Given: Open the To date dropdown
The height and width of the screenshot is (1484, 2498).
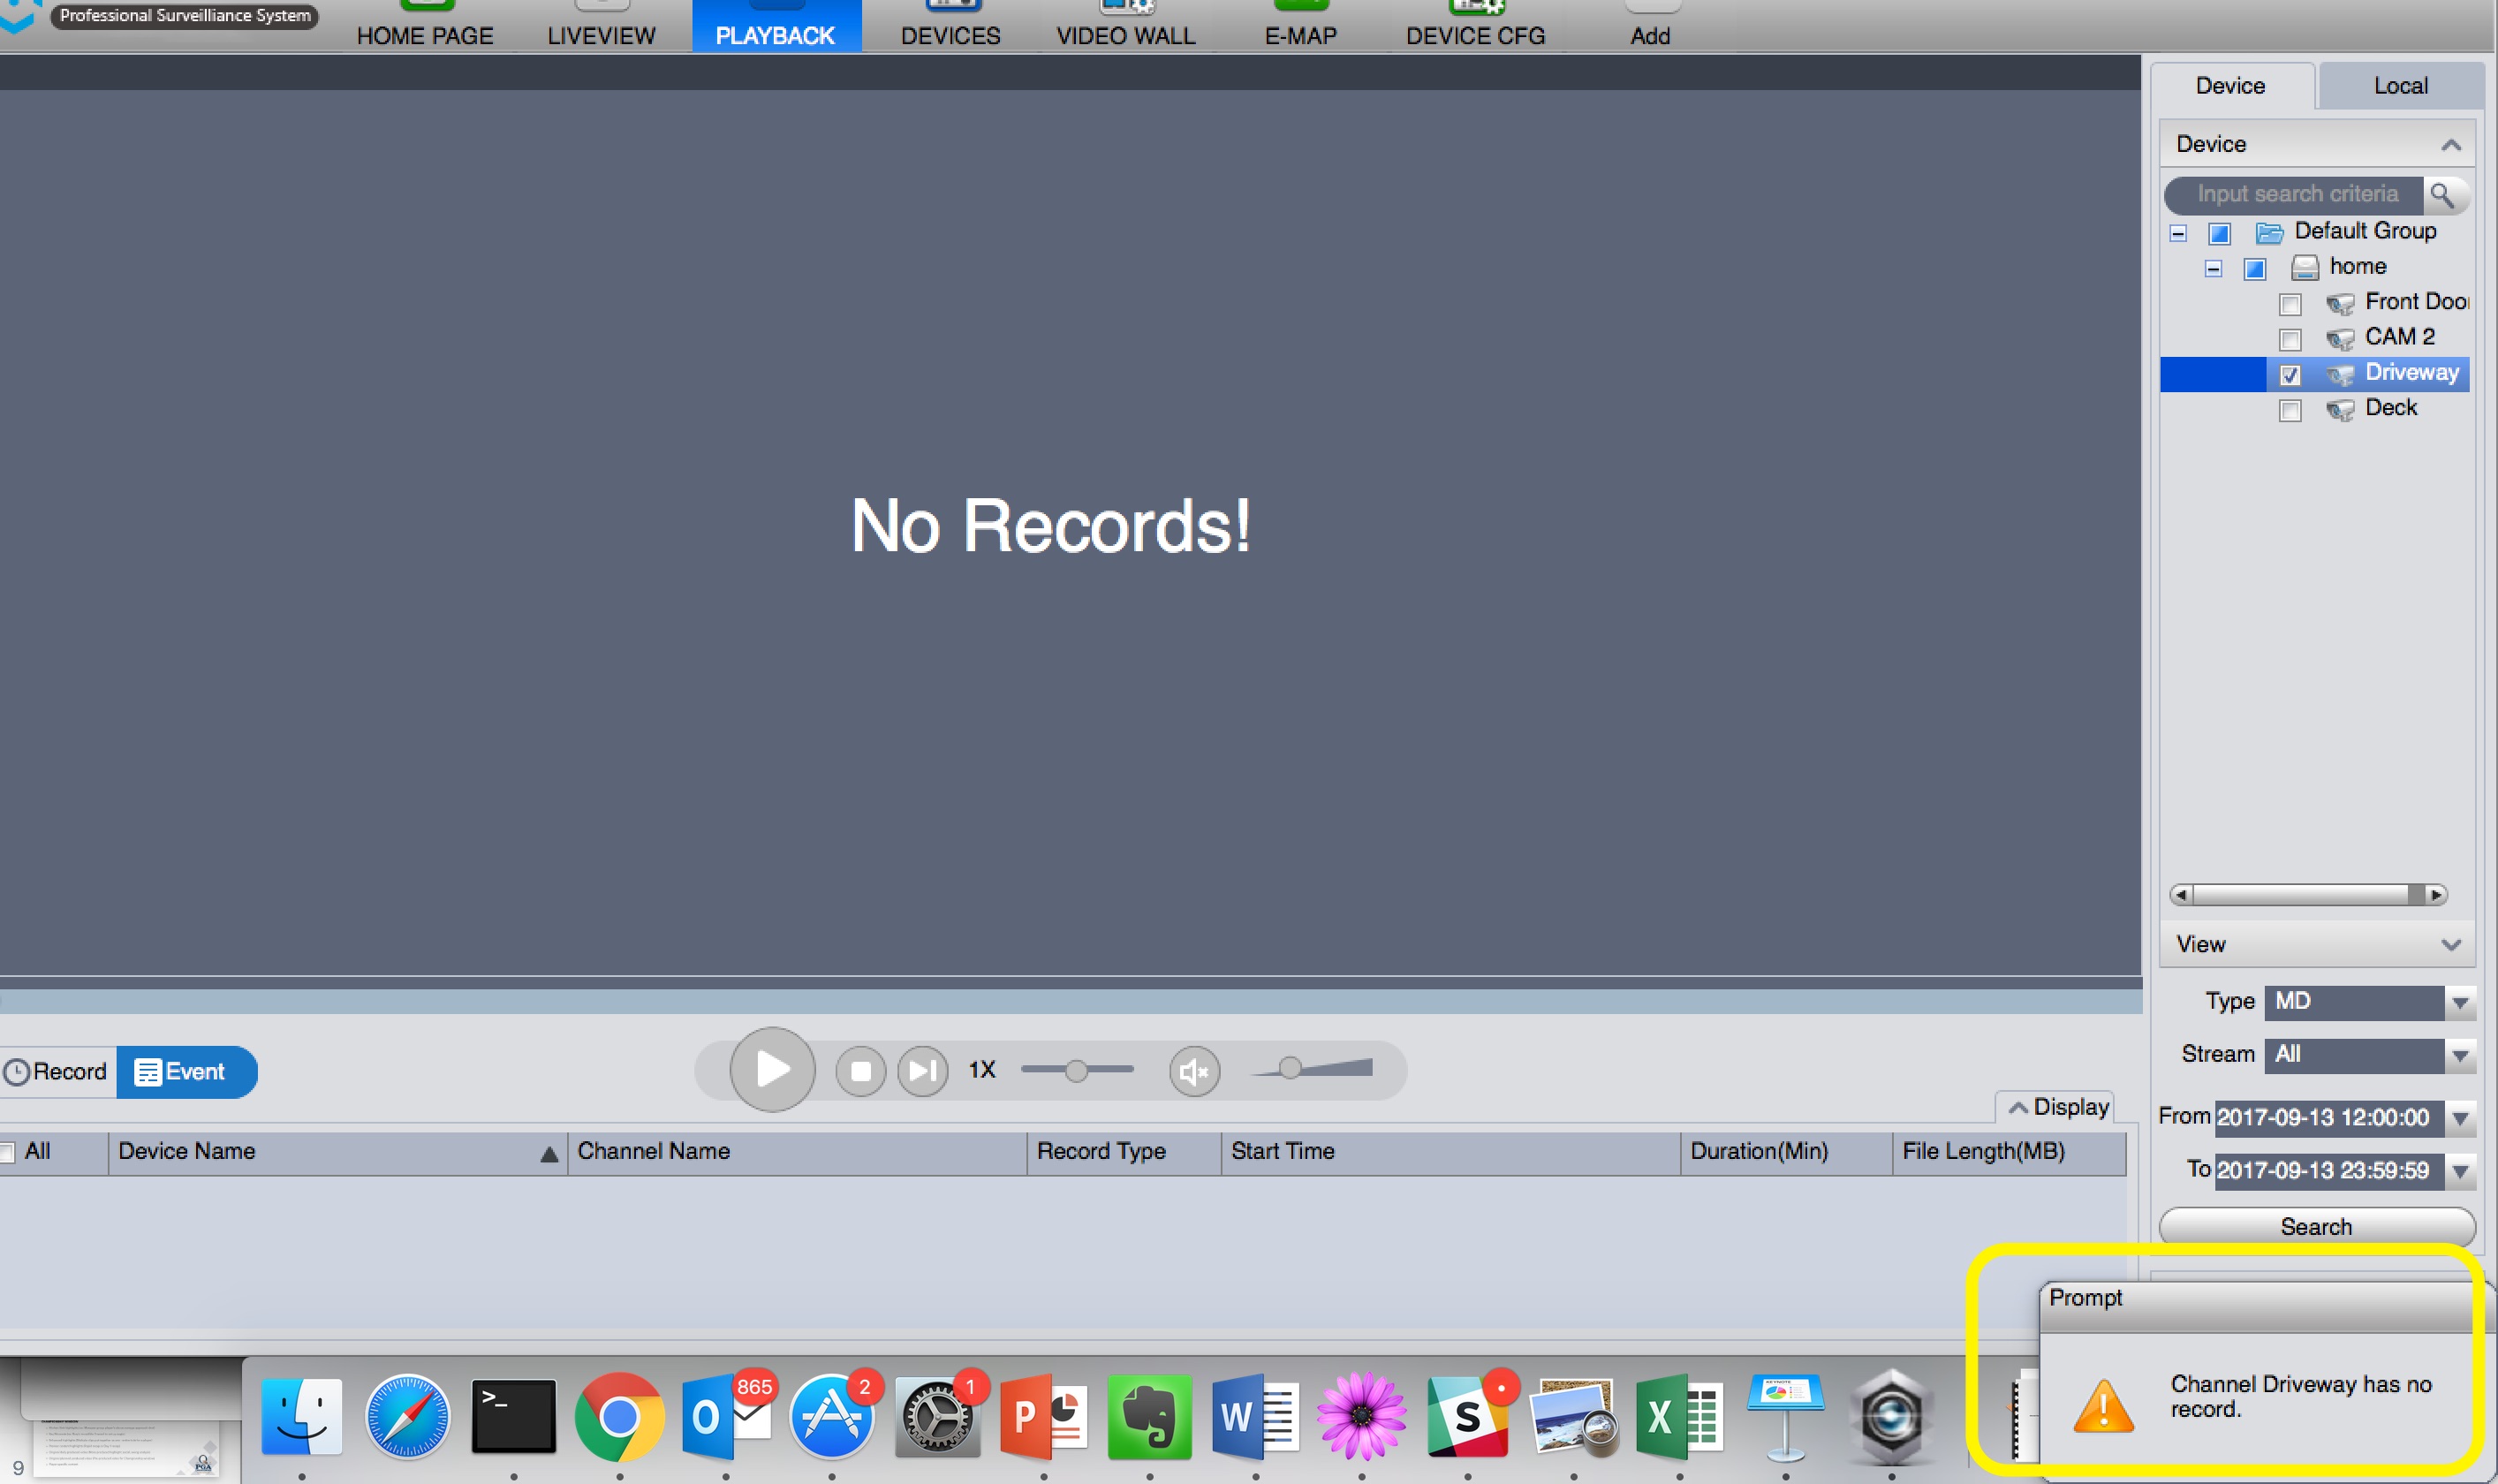Looking at the screenshot, I should 2460,1170.
